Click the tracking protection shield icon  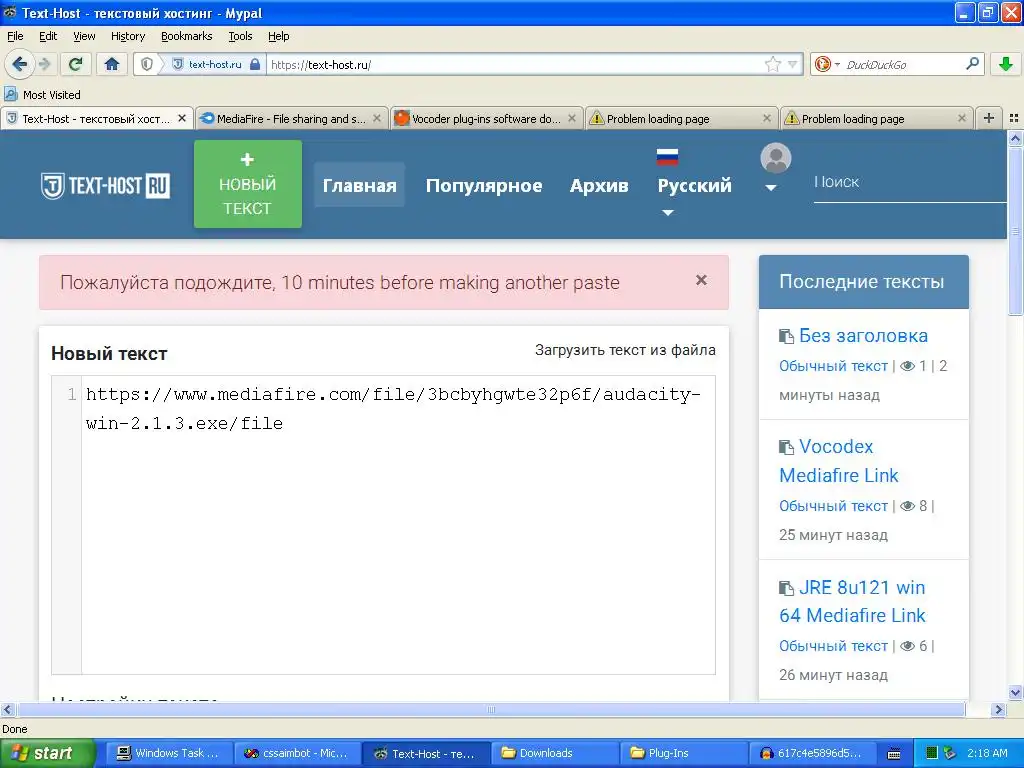[146, 64]
